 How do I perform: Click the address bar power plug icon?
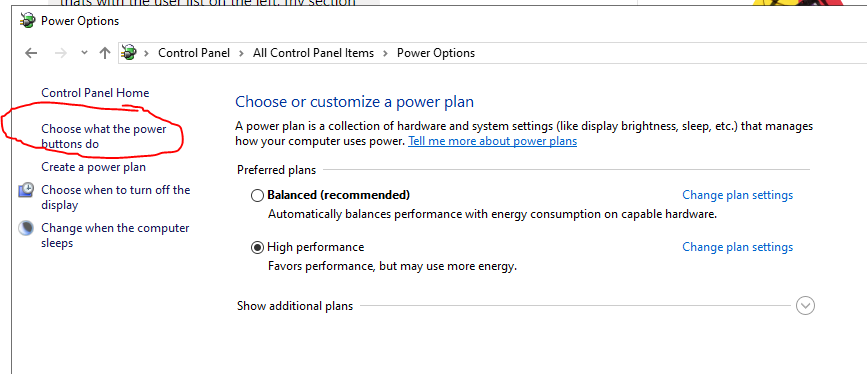(129, 53)
